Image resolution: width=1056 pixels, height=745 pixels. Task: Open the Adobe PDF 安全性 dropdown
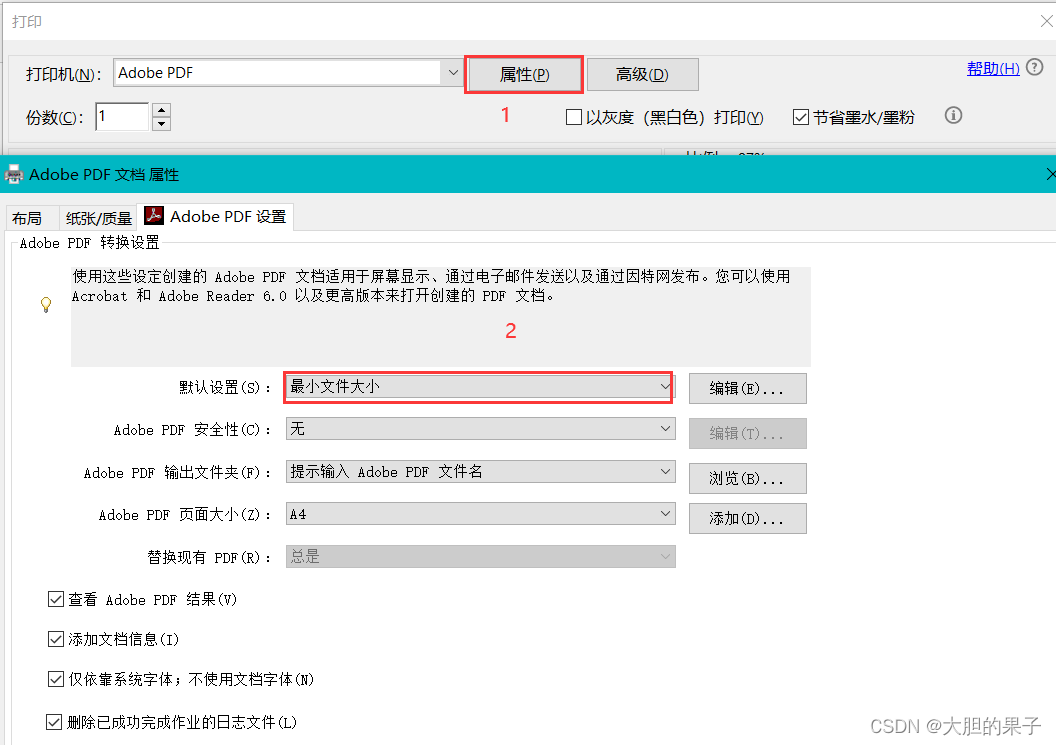pos(481,429)
